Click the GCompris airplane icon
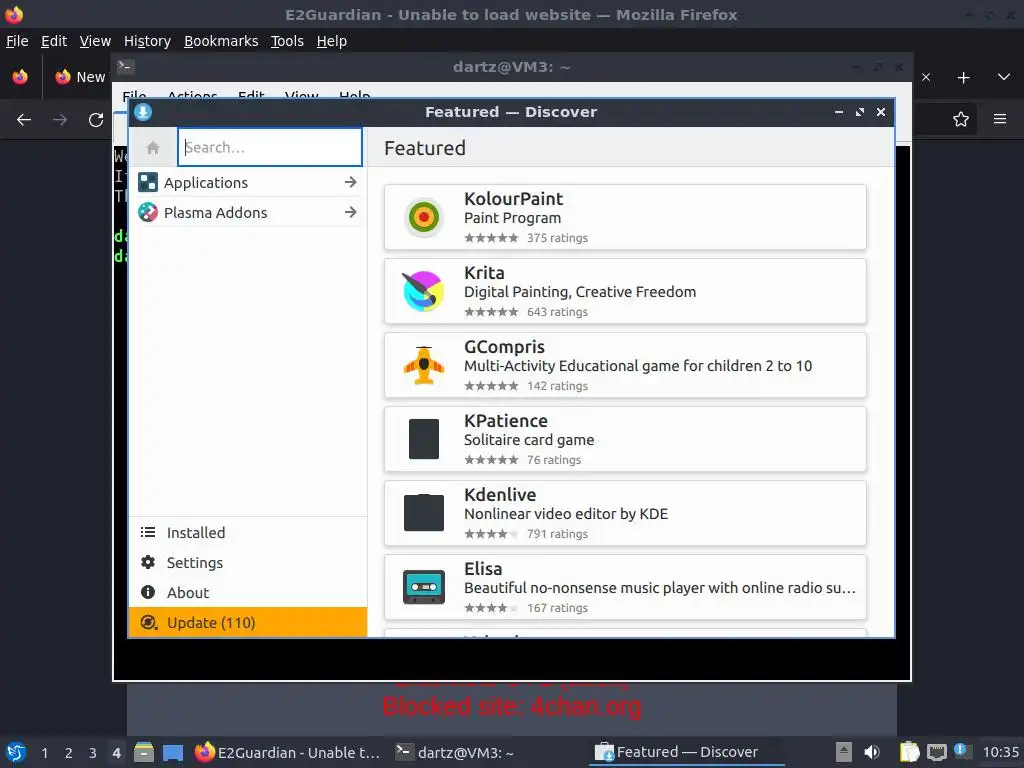 click(424, 365)
